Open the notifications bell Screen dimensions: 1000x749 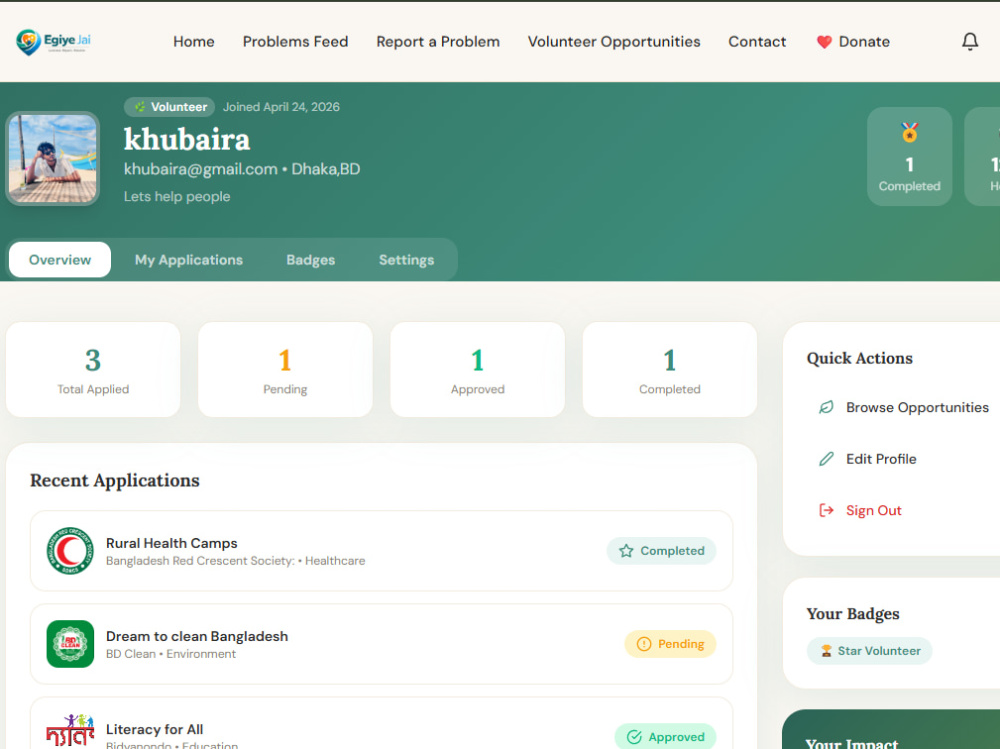969,41
